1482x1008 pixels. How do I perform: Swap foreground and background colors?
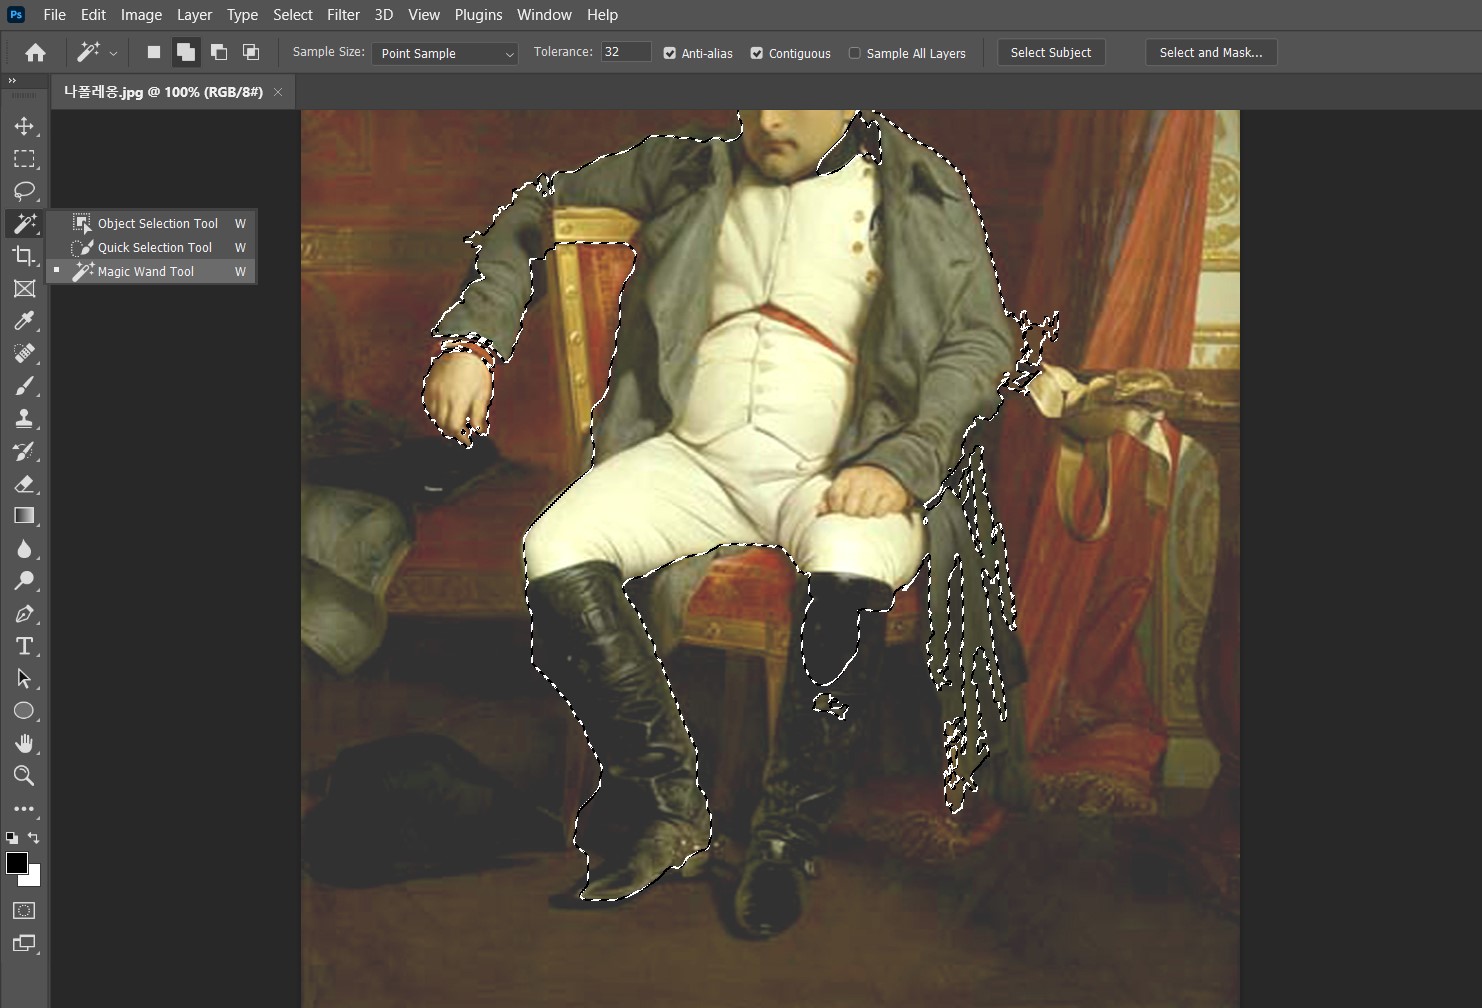coord(34,838)
